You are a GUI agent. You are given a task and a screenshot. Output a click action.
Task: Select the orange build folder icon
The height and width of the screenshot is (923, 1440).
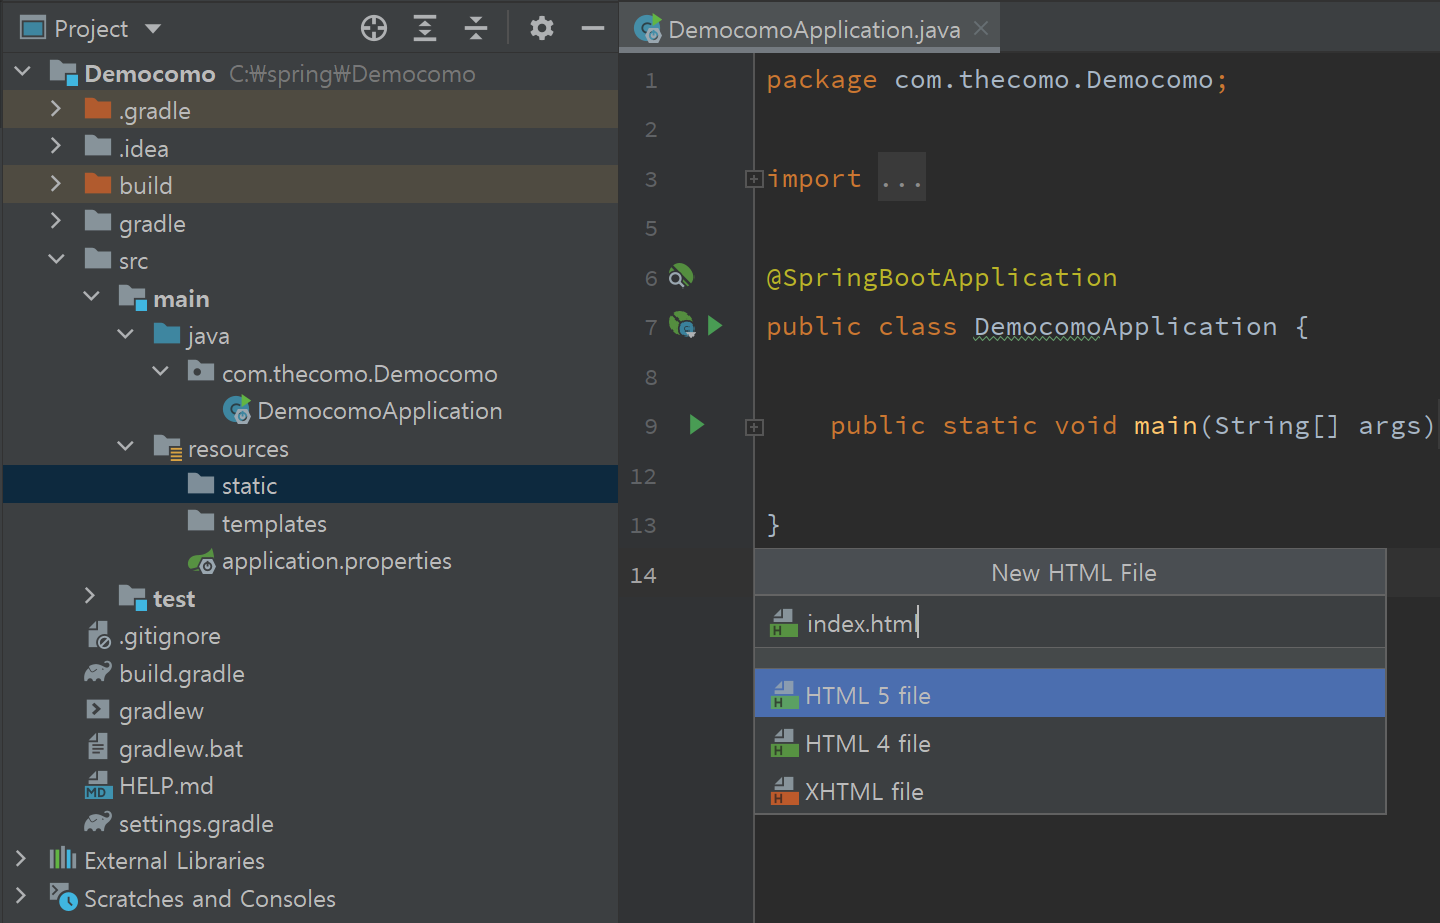click(98, 184)
